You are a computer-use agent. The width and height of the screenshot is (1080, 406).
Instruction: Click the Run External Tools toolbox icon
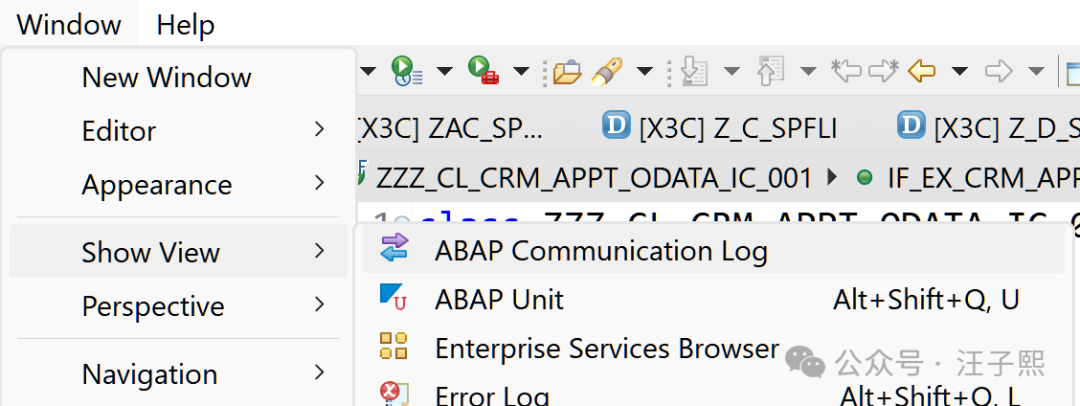pos(484,70)
